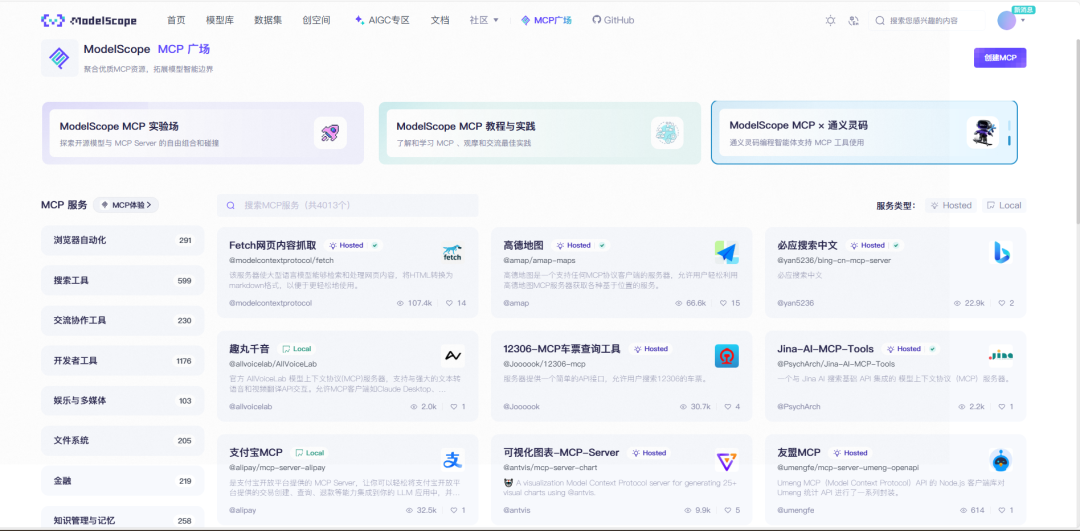The width and height of the screenshot is (1080, 531).
Task: Click the robot icon on 通义灵码 card
Action: pos(983,133)
